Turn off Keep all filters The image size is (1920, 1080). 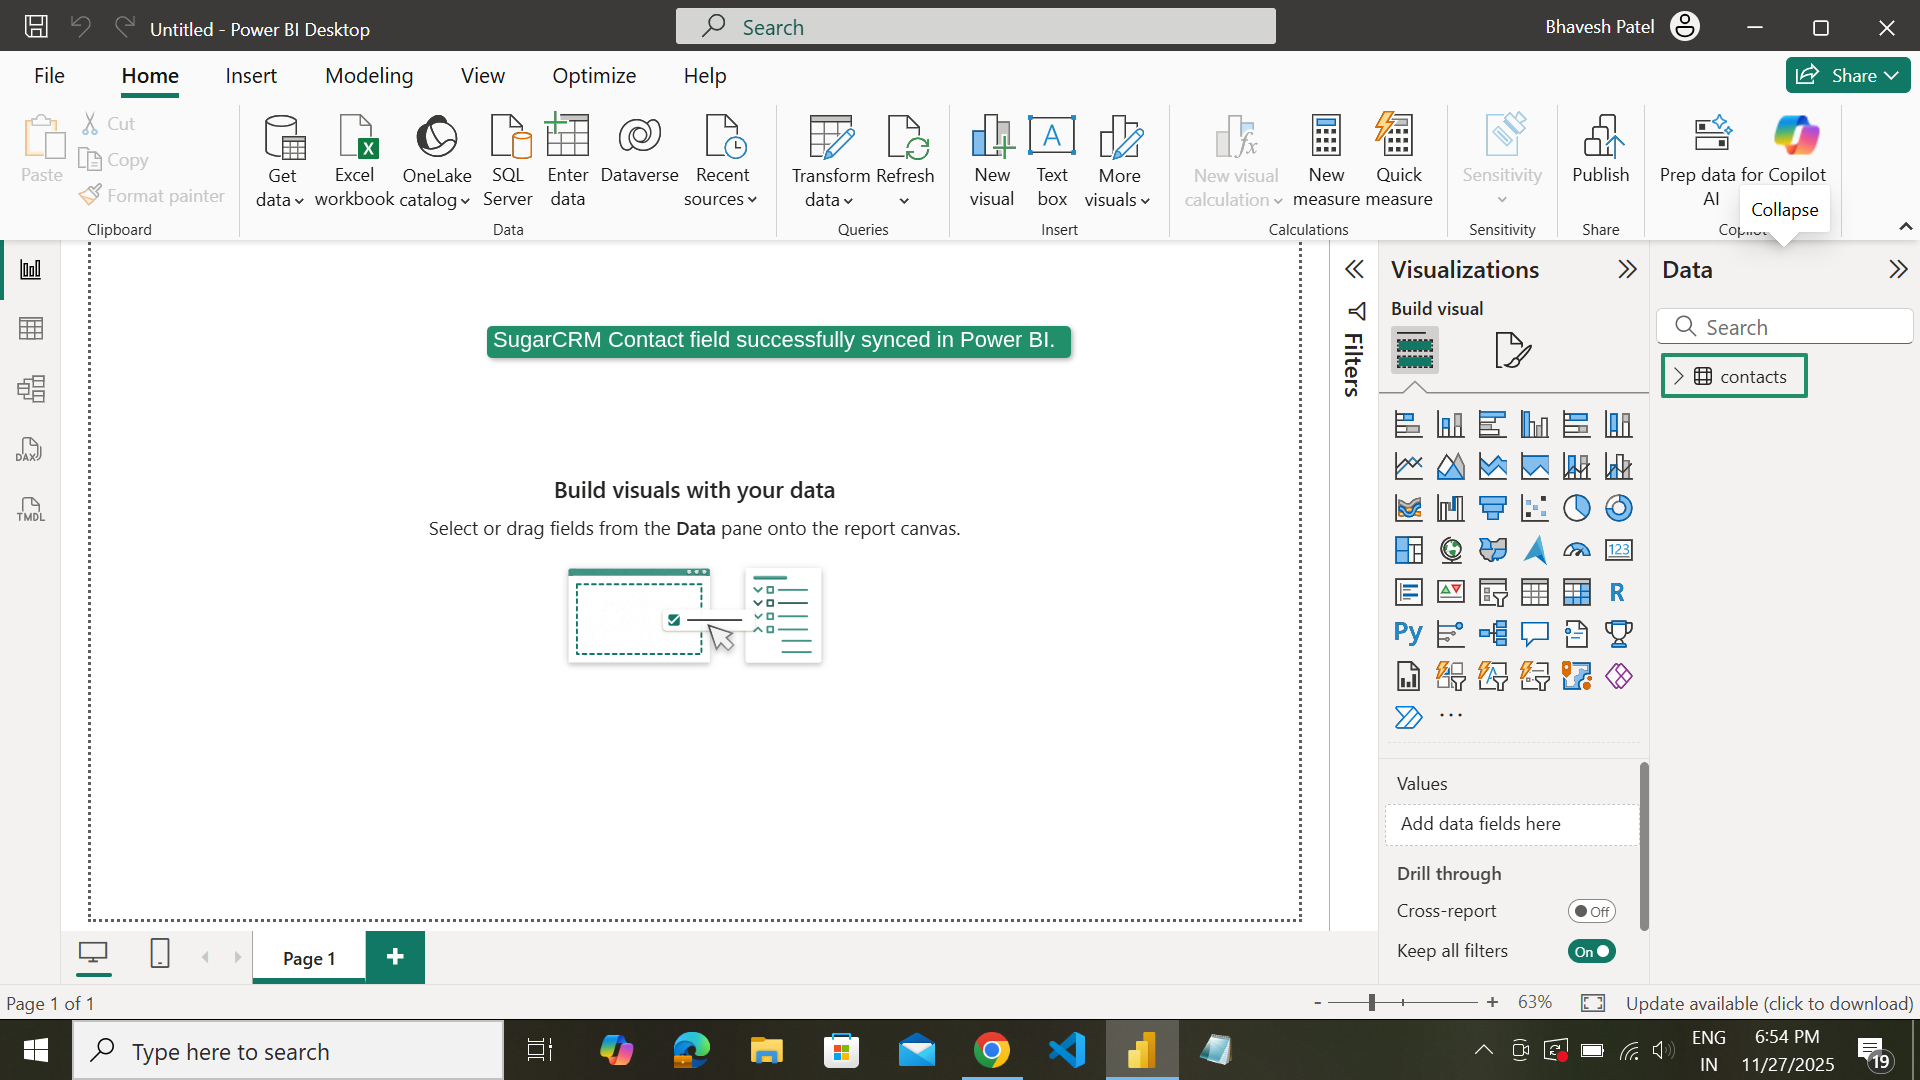pyautogui.click(x=1591, y=951)
